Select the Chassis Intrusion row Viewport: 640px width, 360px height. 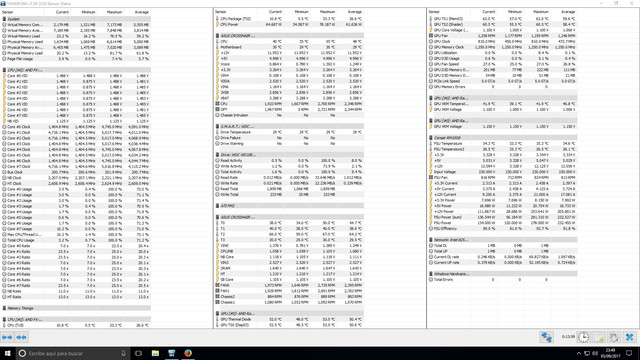click(289, 115)
